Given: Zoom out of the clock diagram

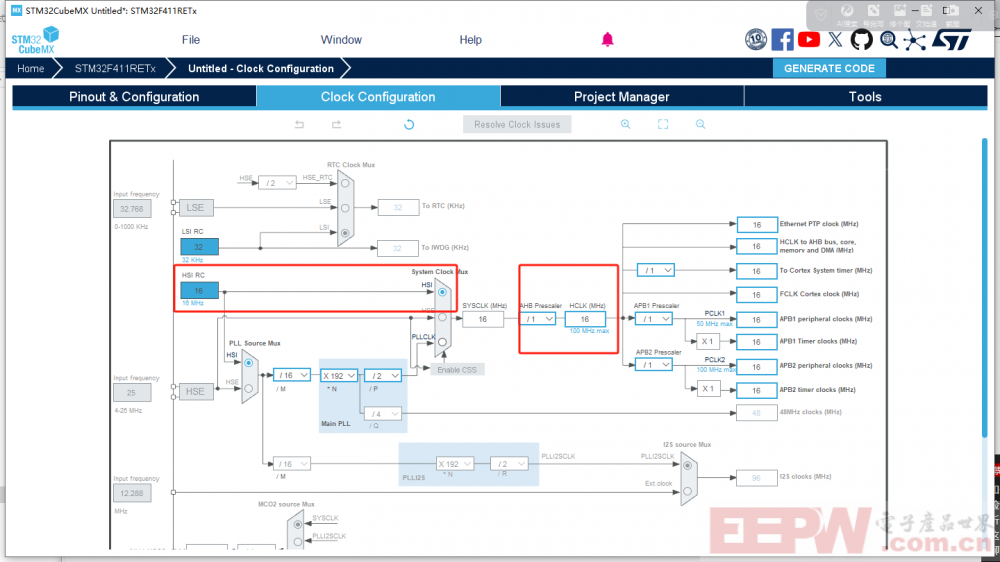Looking at the screenshot, I should (700, 124).
